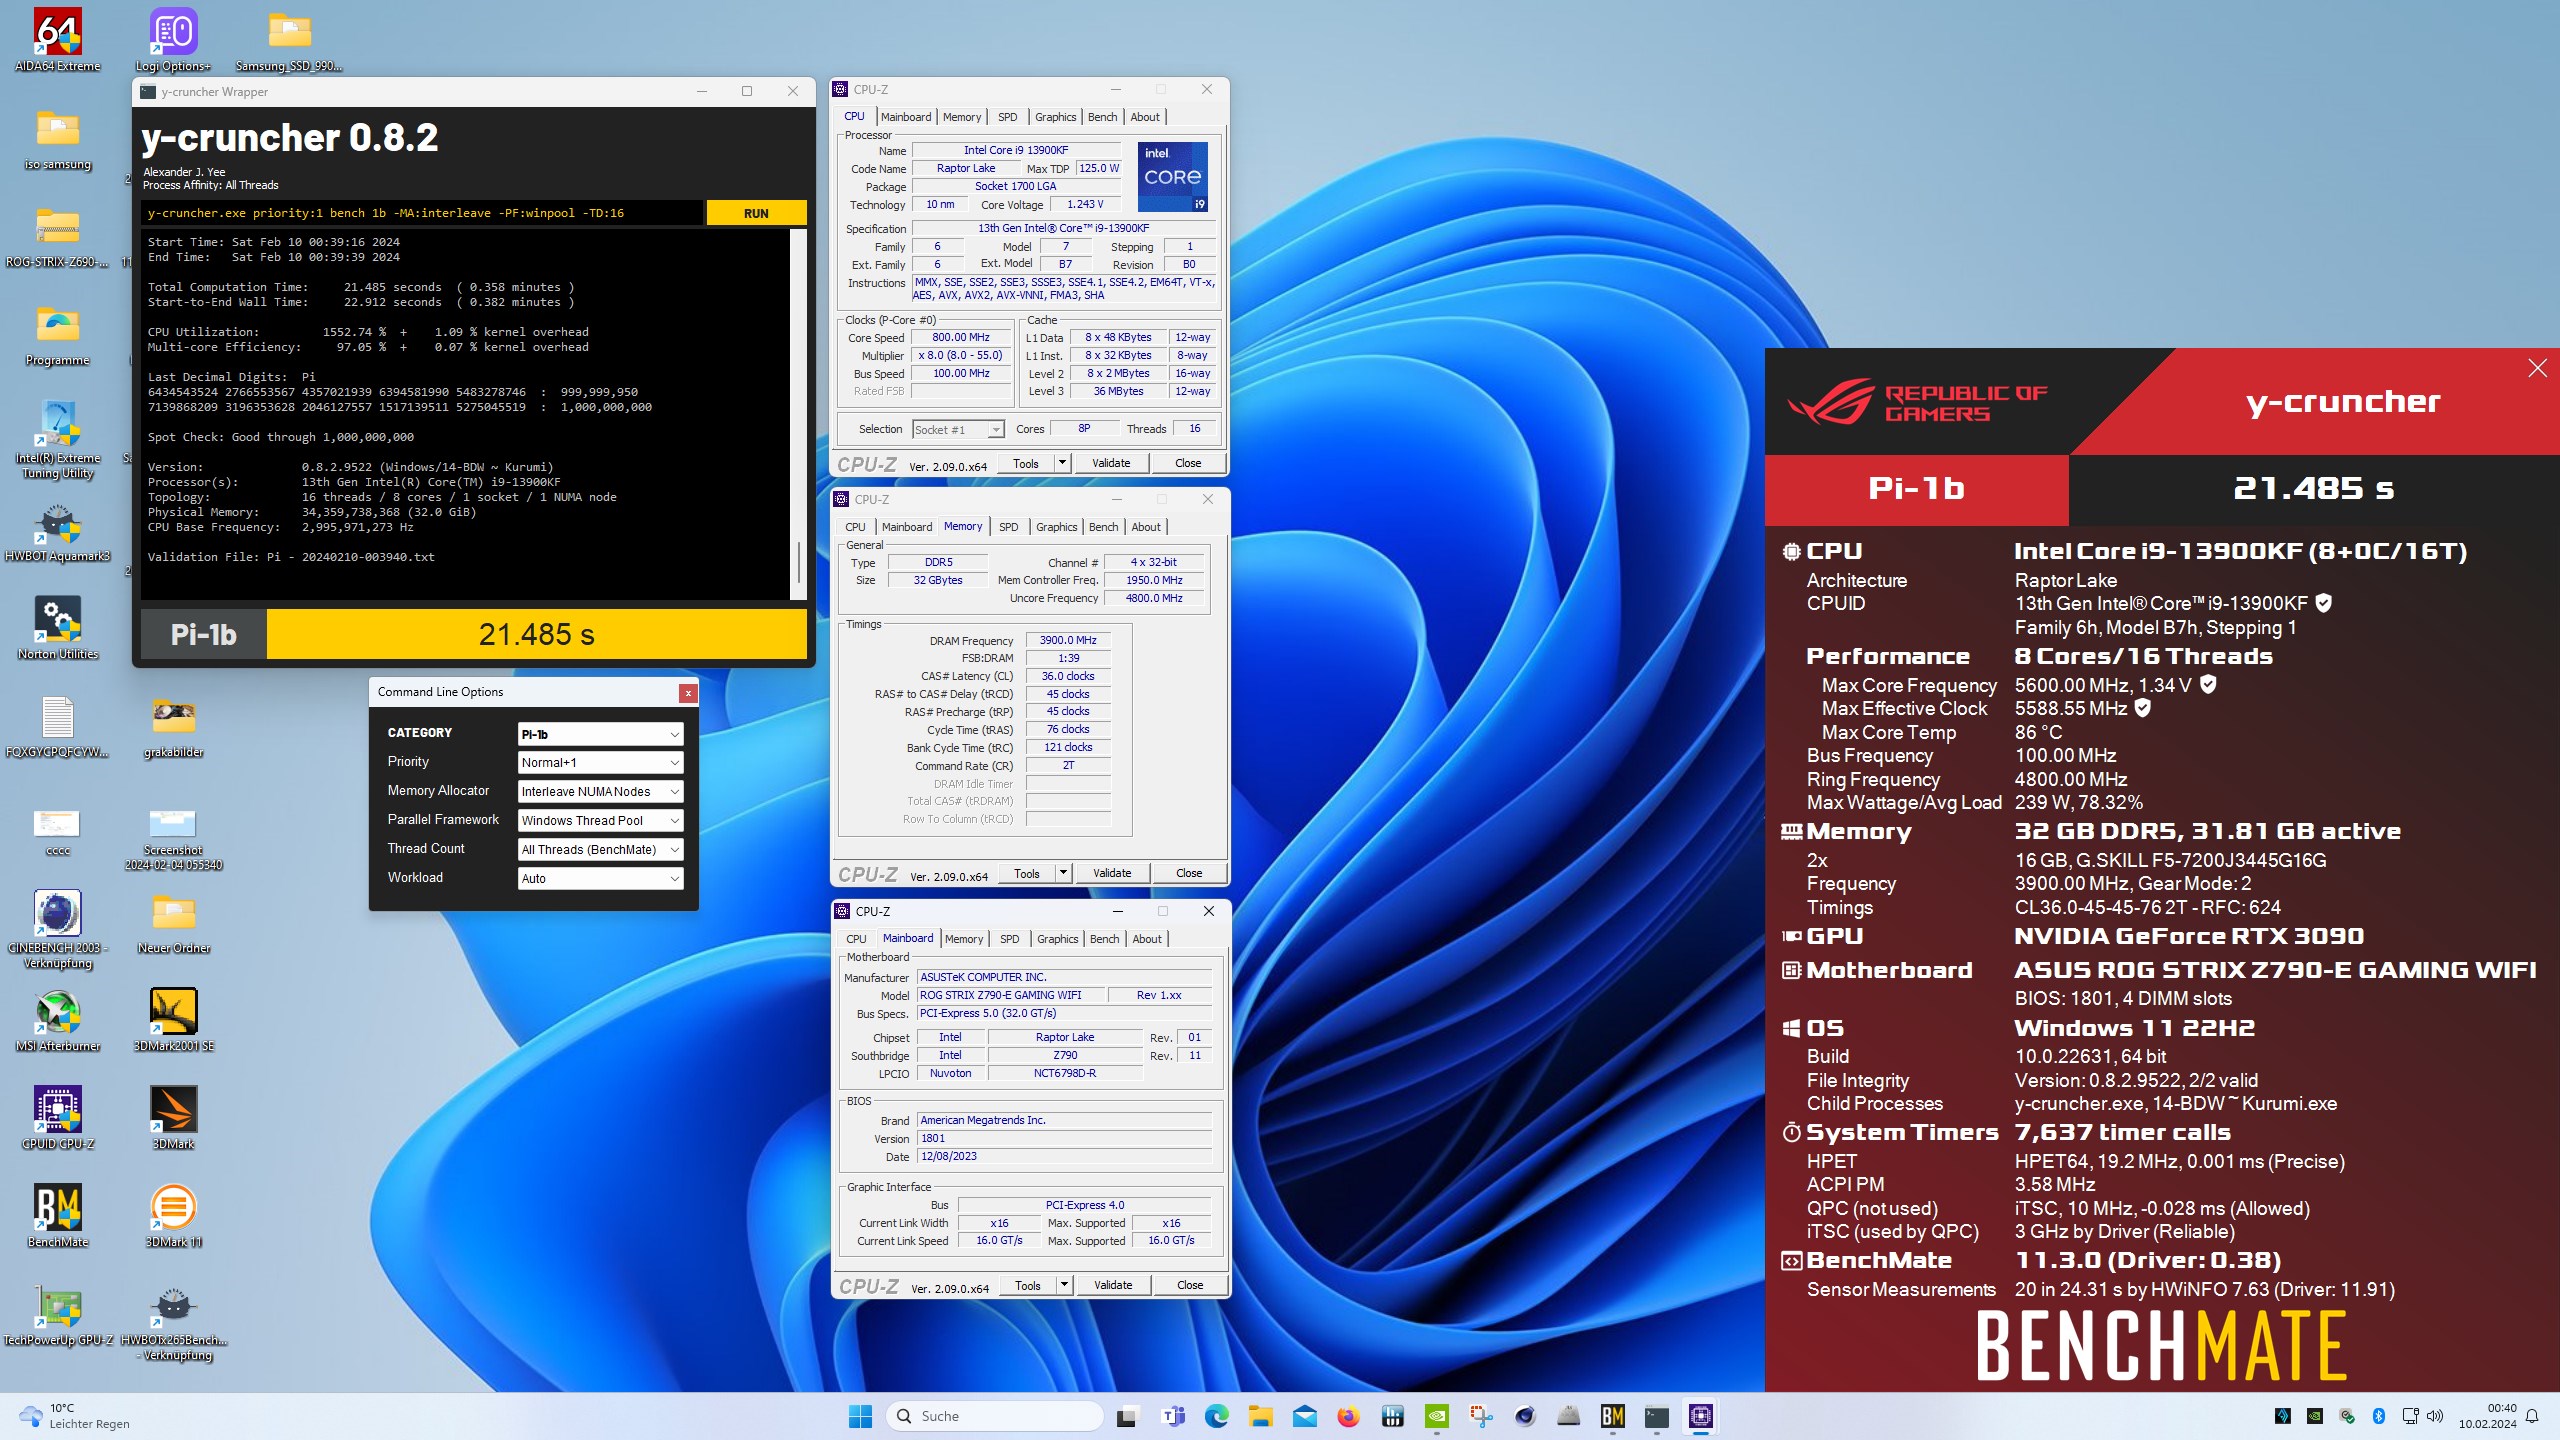Open the Logi Options+ desktop shortcut

(174, 40)
